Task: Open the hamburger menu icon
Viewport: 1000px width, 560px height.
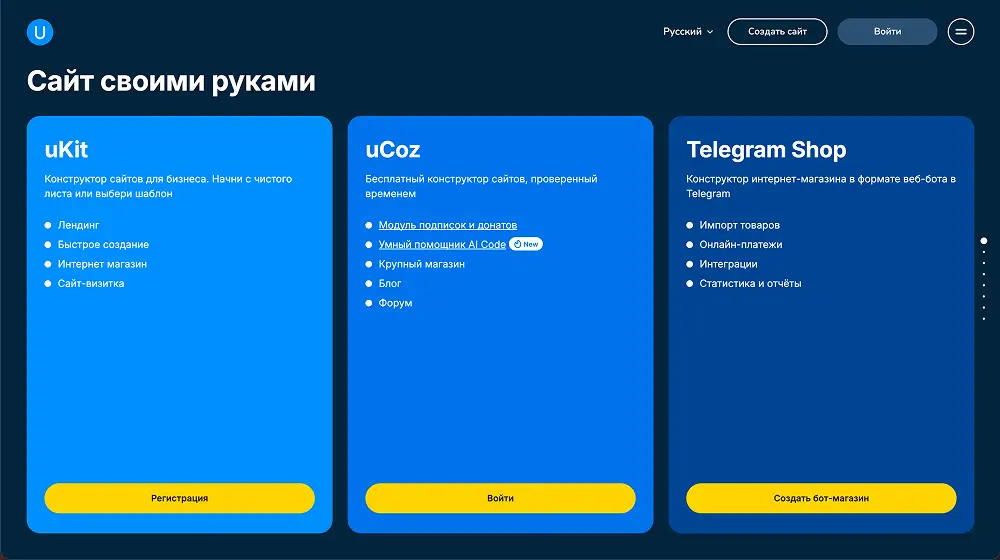Action: coord(960,32)
